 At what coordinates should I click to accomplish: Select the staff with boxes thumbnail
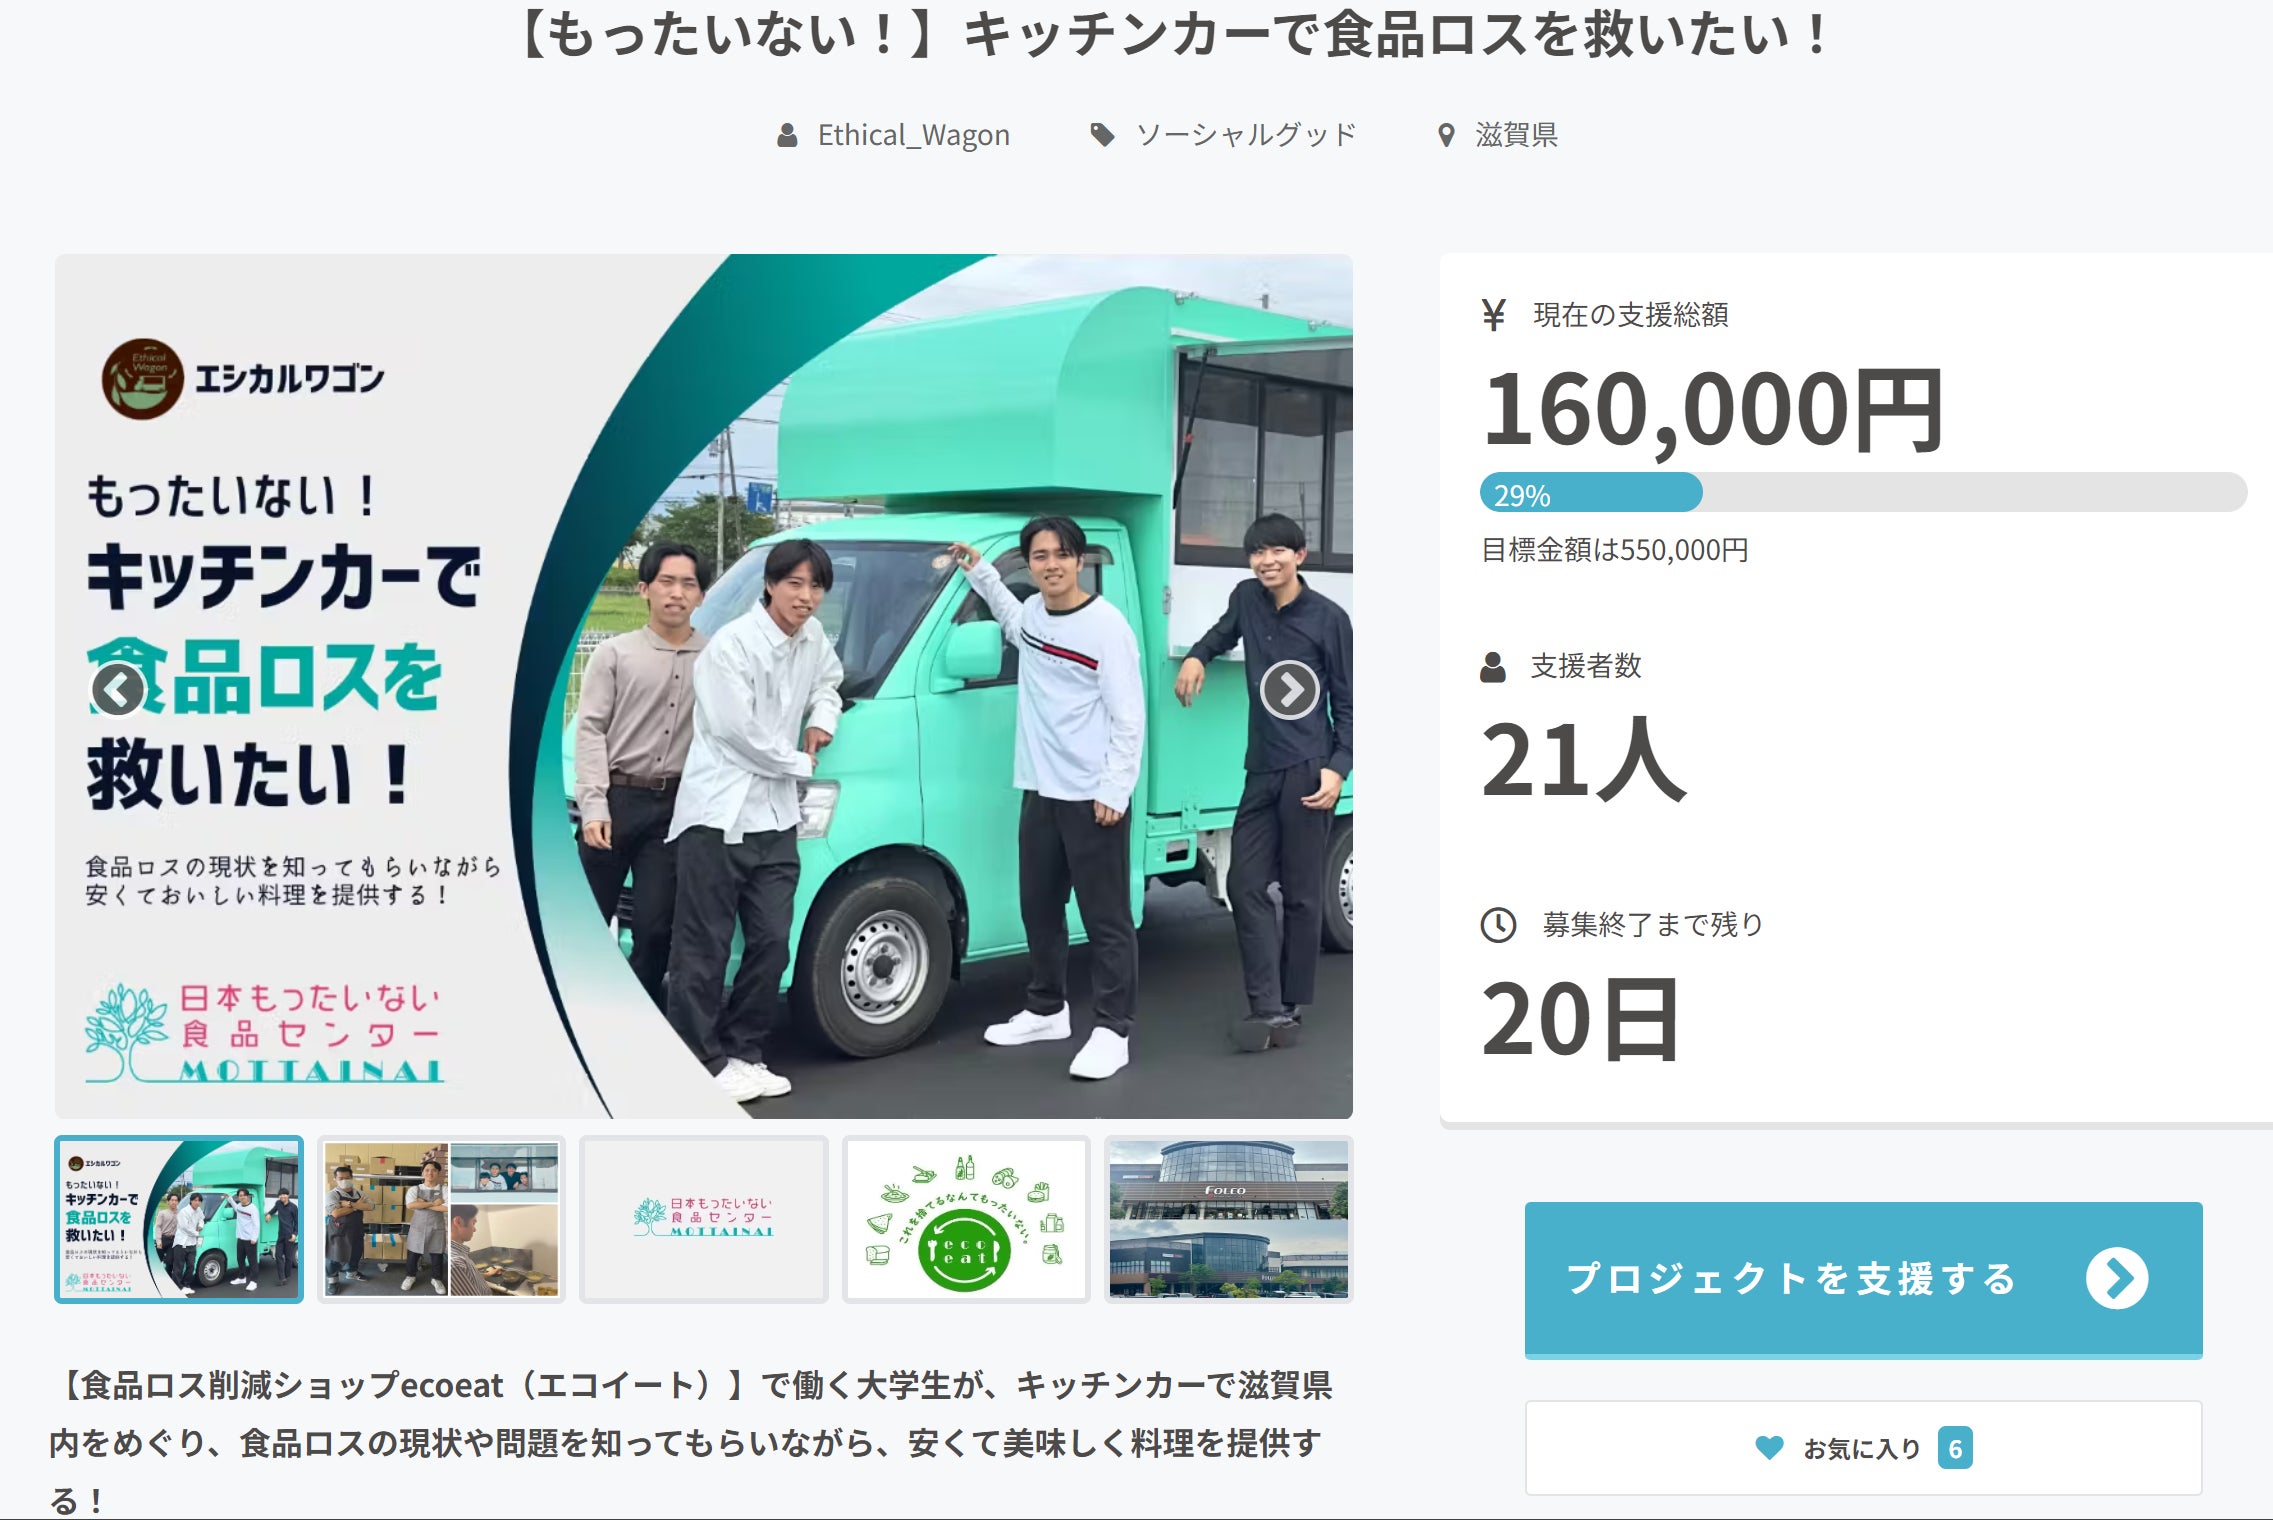(441, 1219)
